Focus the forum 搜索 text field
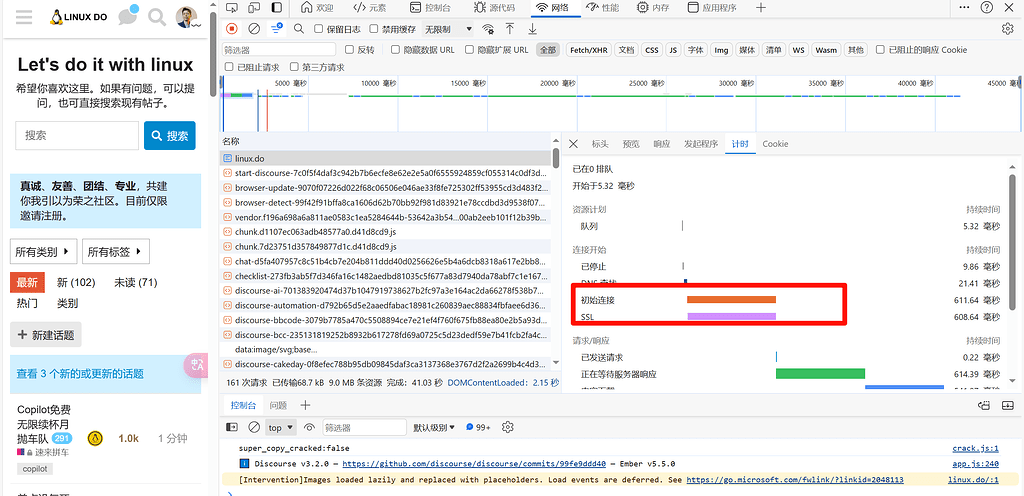 (x=76, y=136)
